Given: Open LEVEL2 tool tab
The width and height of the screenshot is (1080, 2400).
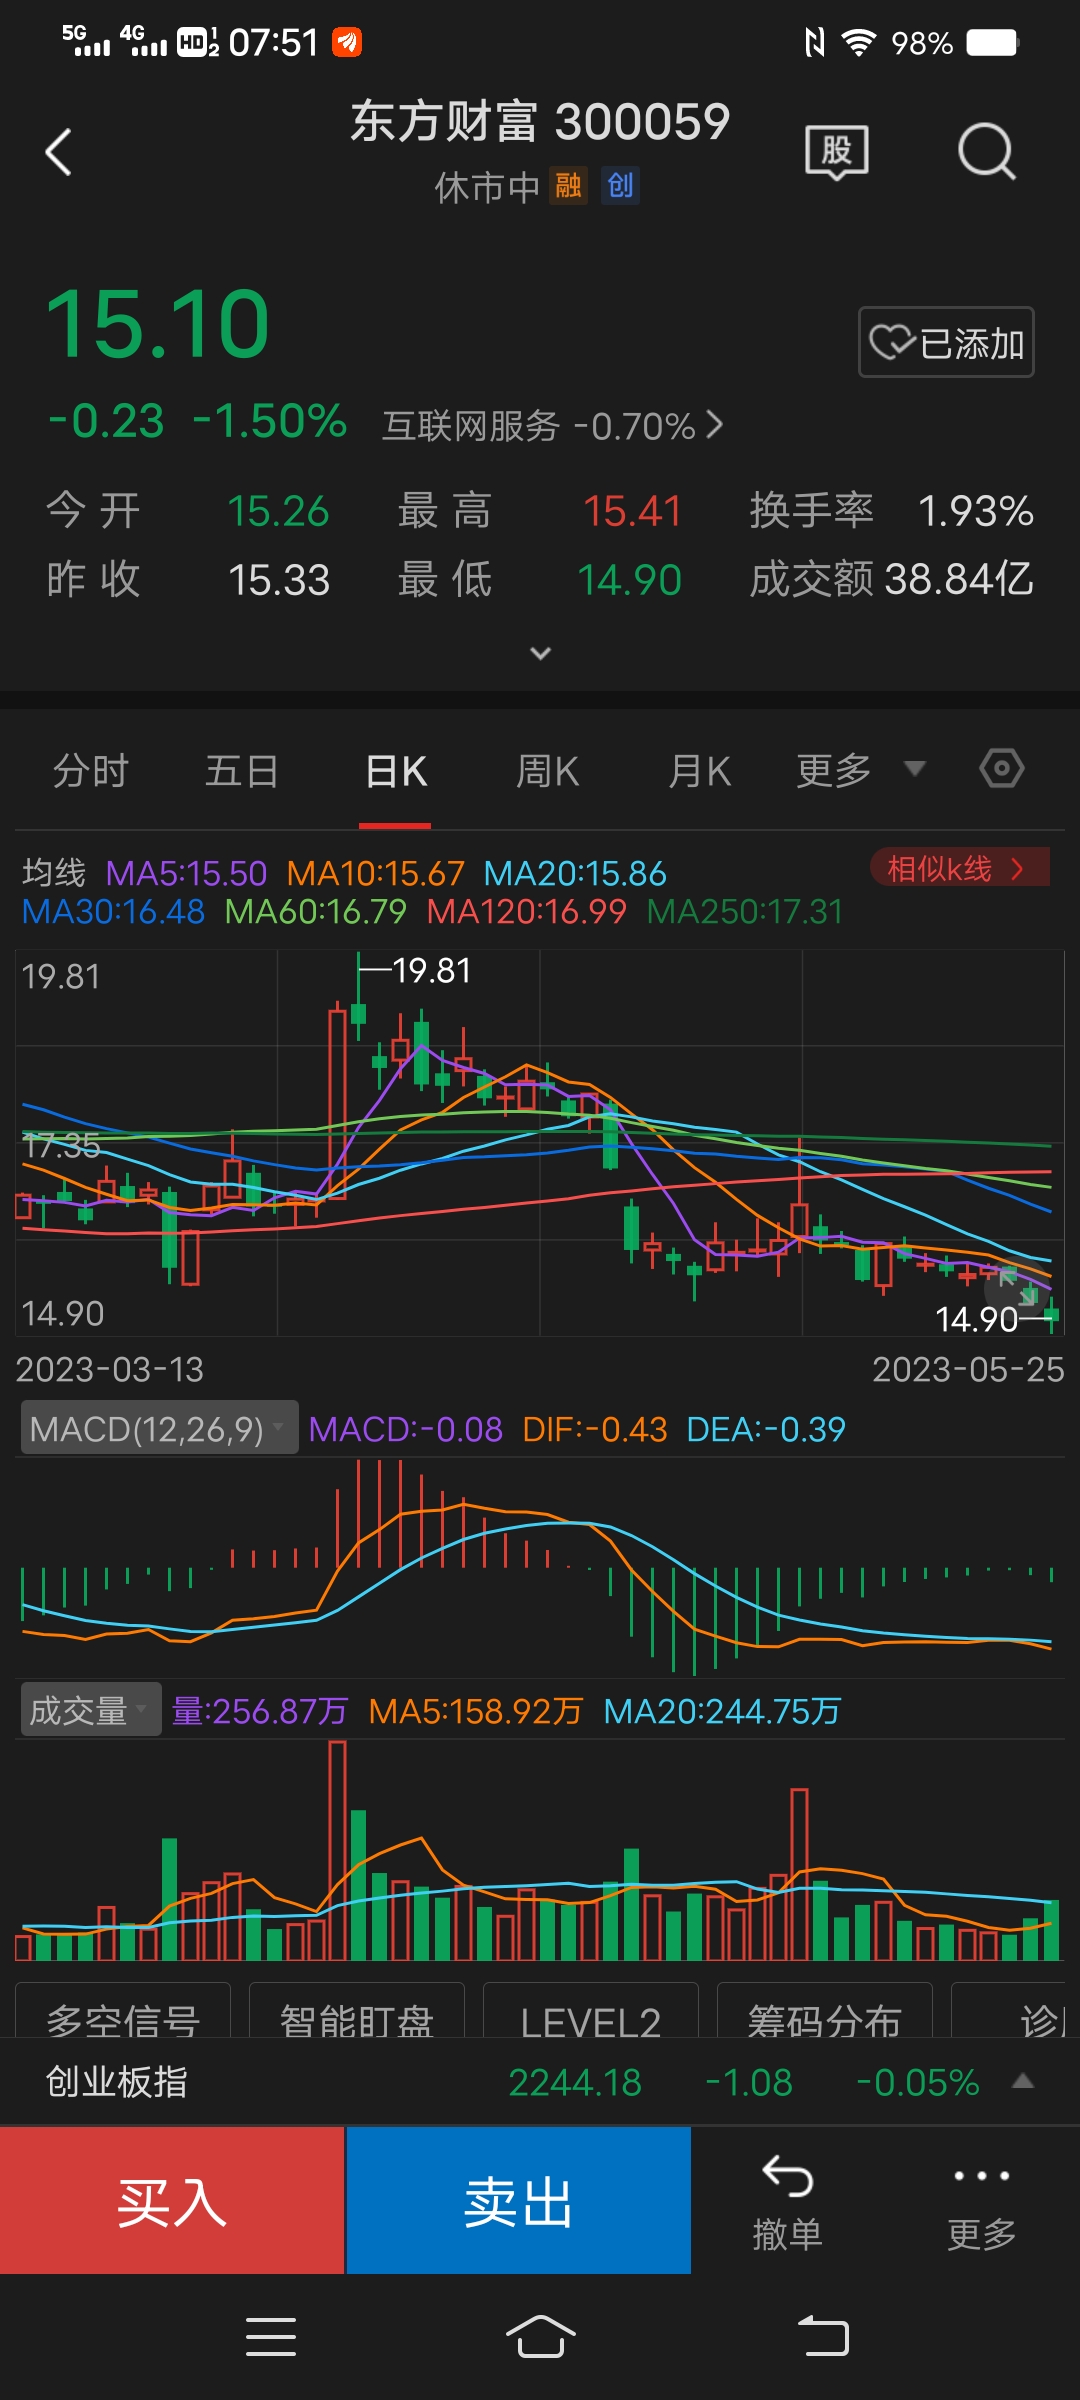Looking at the screenshot, I should (x=591, y=2012).
